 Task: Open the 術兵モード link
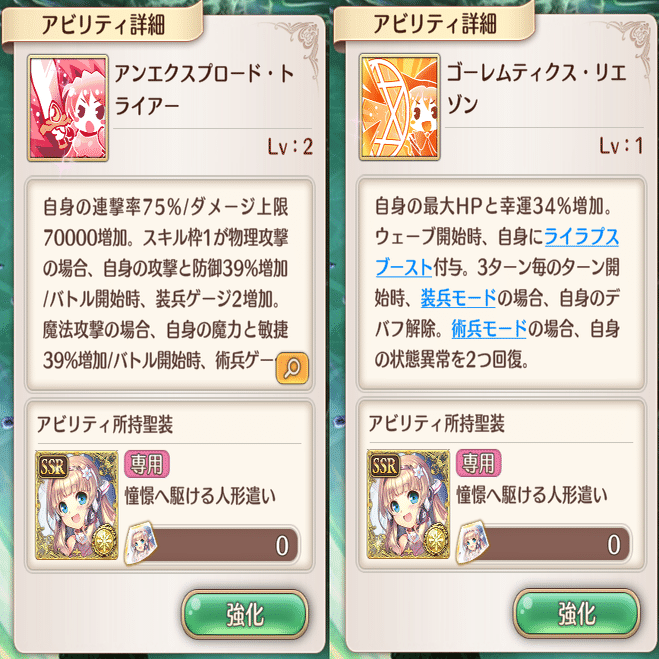pos(489,329)
